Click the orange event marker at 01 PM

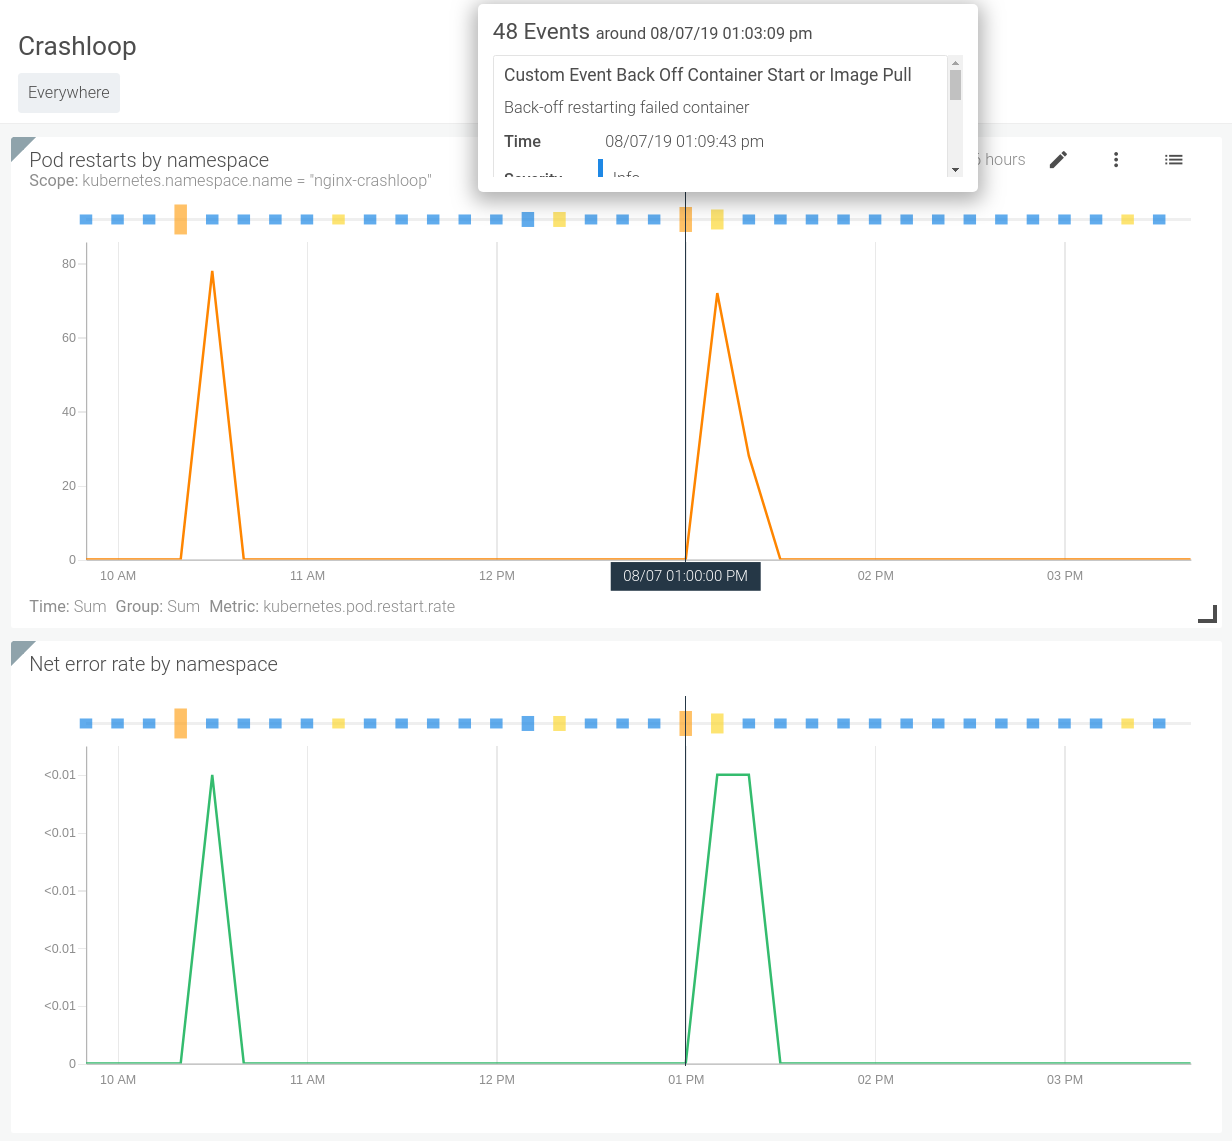(685, 218)
